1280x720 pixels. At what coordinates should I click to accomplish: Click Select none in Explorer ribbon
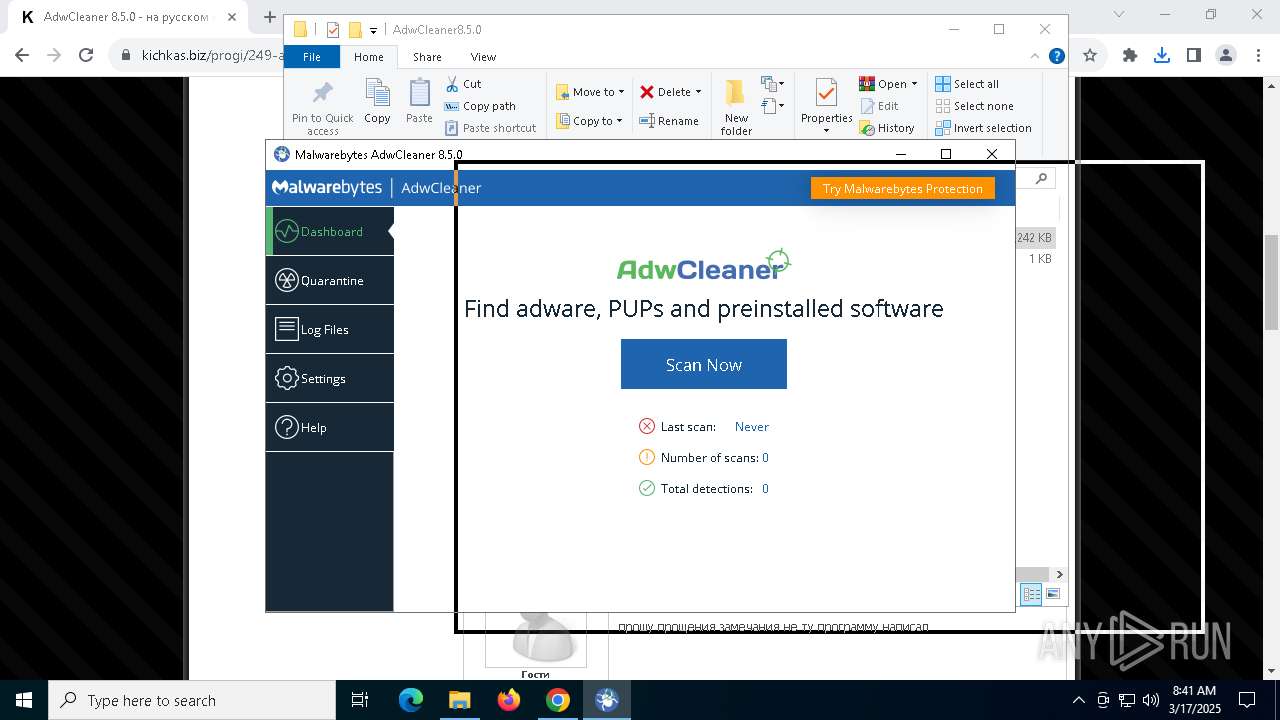point(974,106)
